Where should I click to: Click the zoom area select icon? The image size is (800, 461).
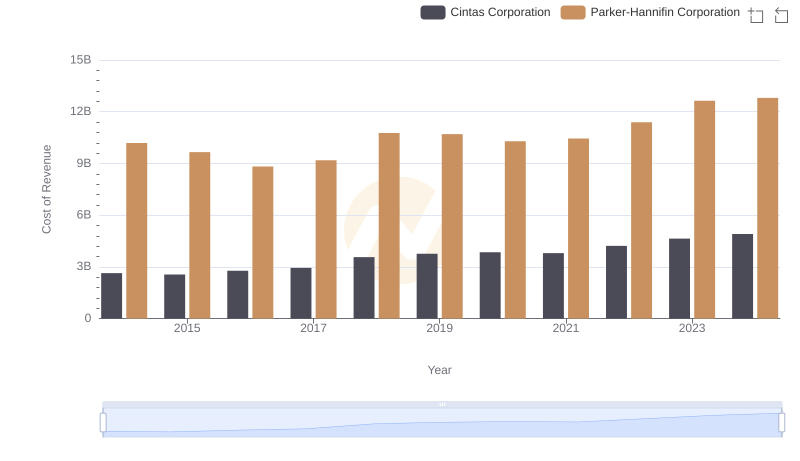pos(756,14)
